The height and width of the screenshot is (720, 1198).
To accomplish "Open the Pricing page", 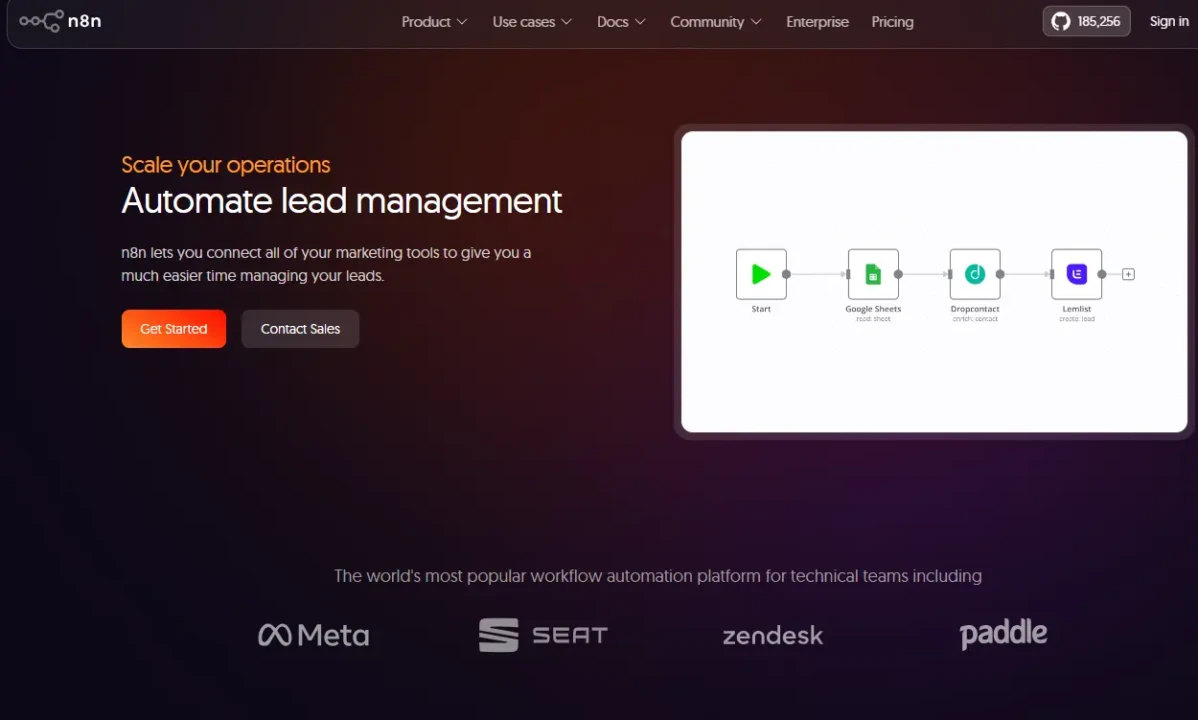I will 892,22.
